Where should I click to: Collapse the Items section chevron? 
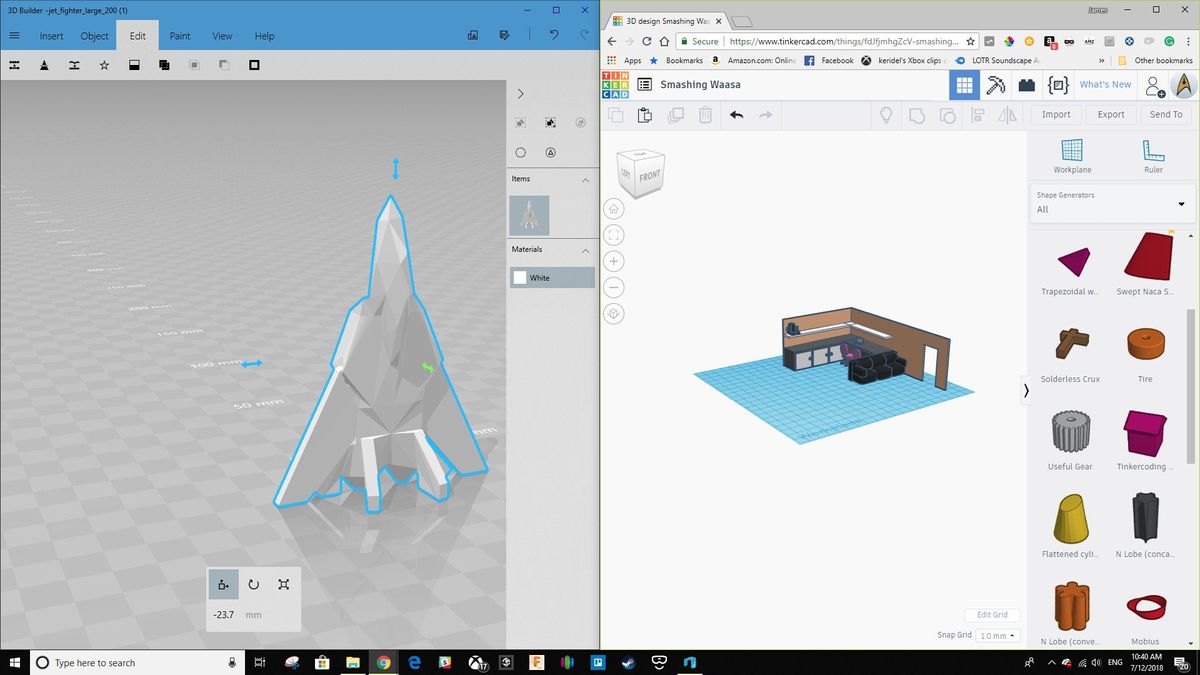[585, 179]
